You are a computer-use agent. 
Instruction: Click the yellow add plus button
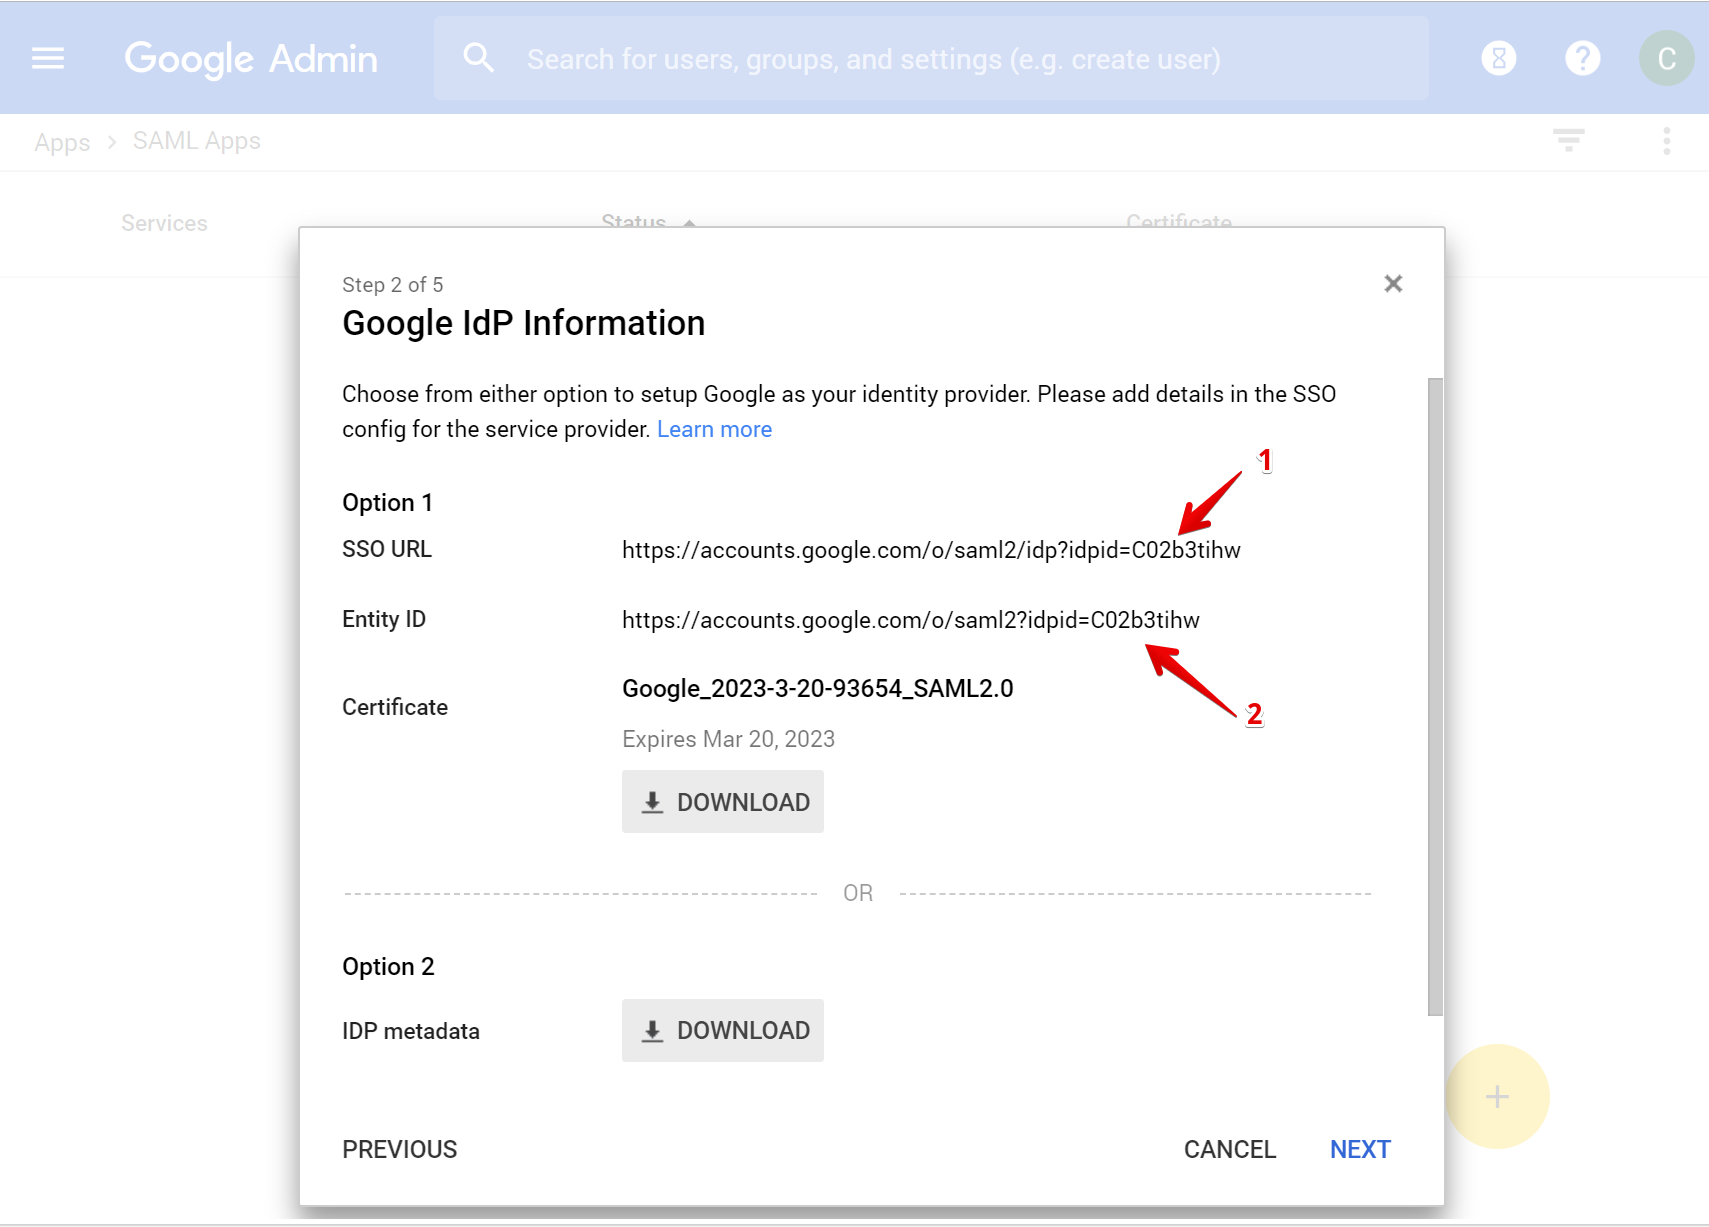[x=1497, y=1096]
